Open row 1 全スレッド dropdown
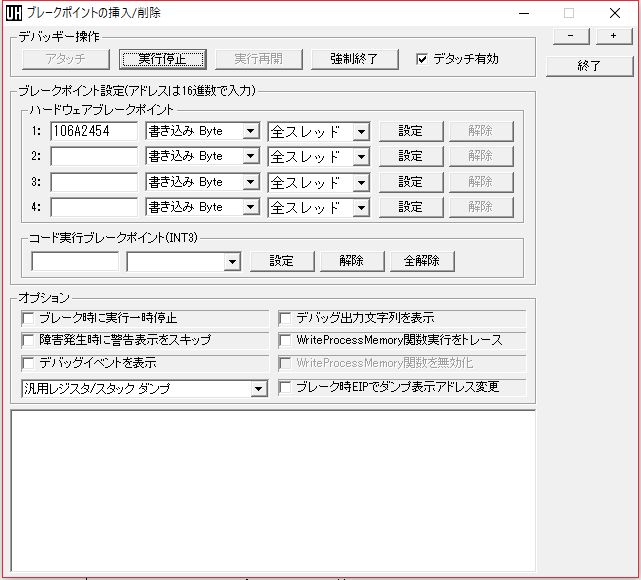Screen dimensions: 641x580 319,132
